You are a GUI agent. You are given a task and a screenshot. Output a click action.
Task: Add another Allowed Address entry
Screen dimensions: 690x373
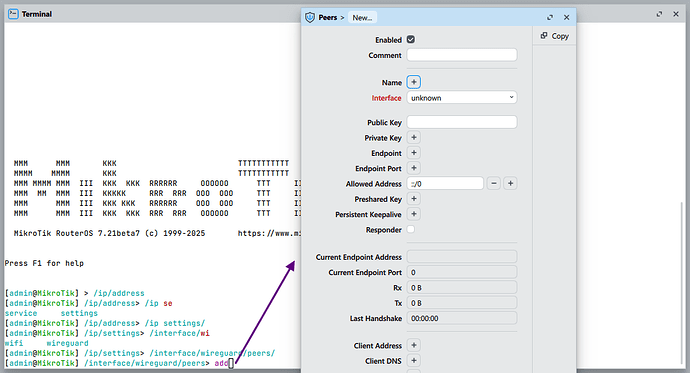[x=510, y=183]
